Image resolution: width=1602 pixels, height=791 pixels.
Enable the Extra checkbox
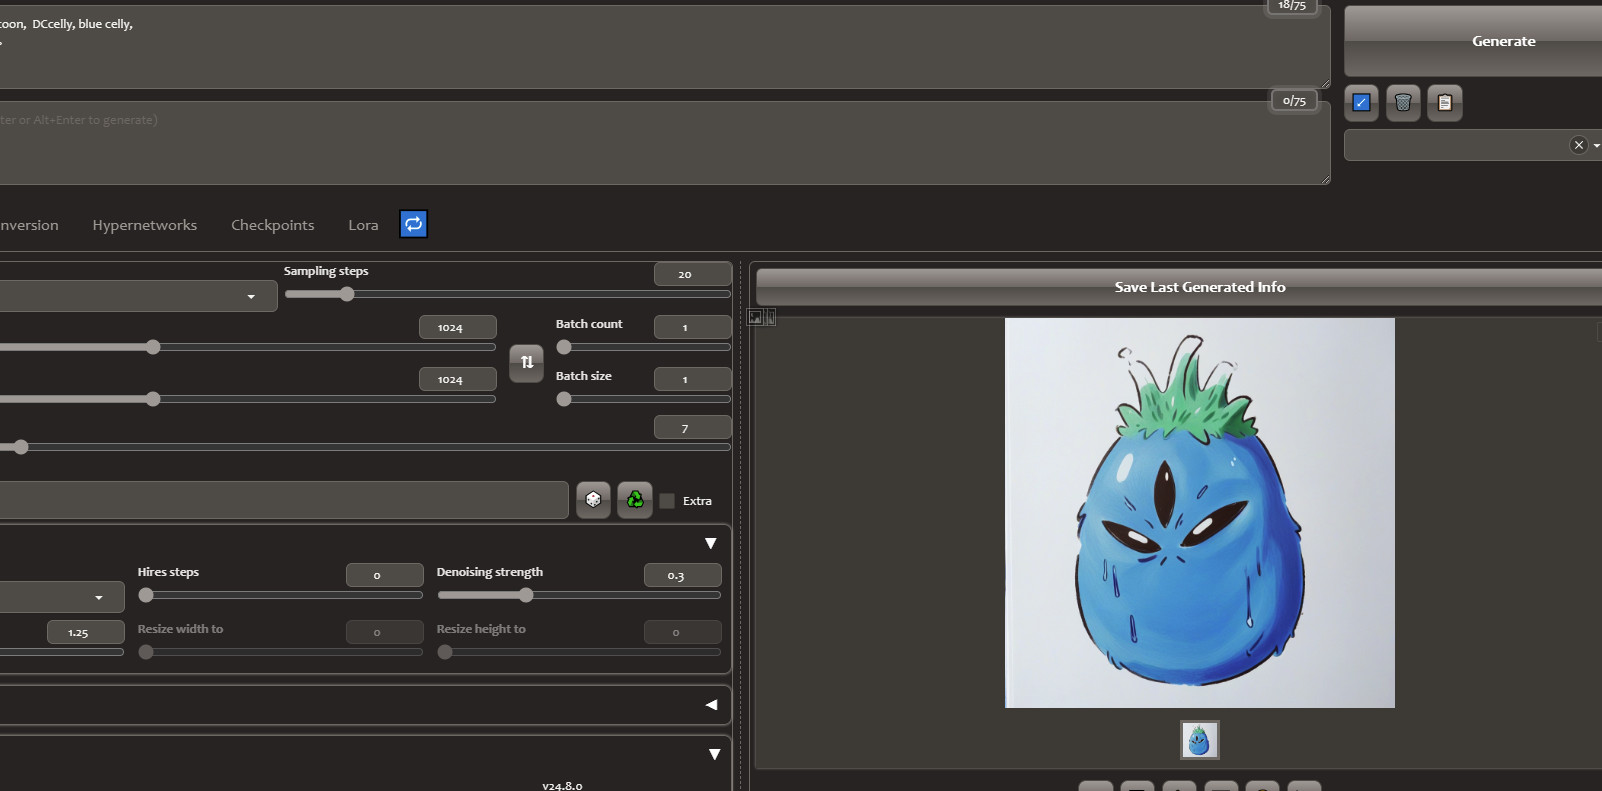pyautogui.click(x=667, y=501)
